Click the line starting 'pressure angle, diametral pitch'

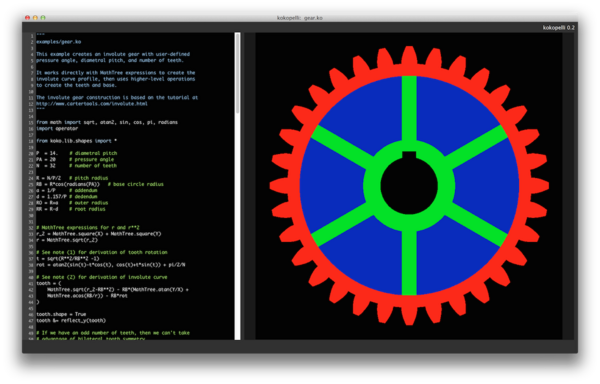(110, 60)
